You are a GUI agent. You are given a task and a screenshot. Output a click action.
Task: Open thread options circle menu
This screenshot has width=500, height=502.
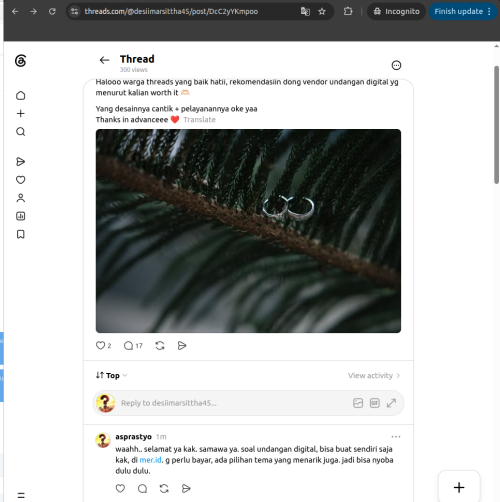(396, 65)
